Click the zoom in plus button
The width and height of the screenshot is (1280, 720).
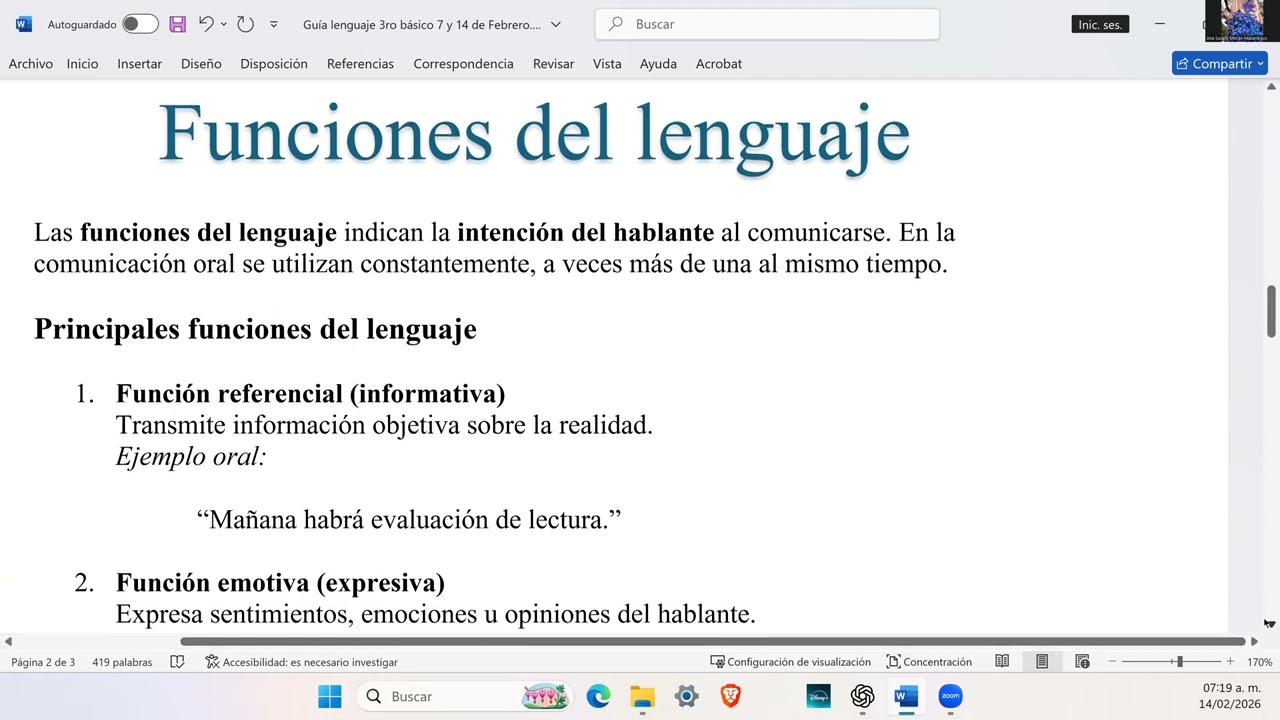point(1230,662)
